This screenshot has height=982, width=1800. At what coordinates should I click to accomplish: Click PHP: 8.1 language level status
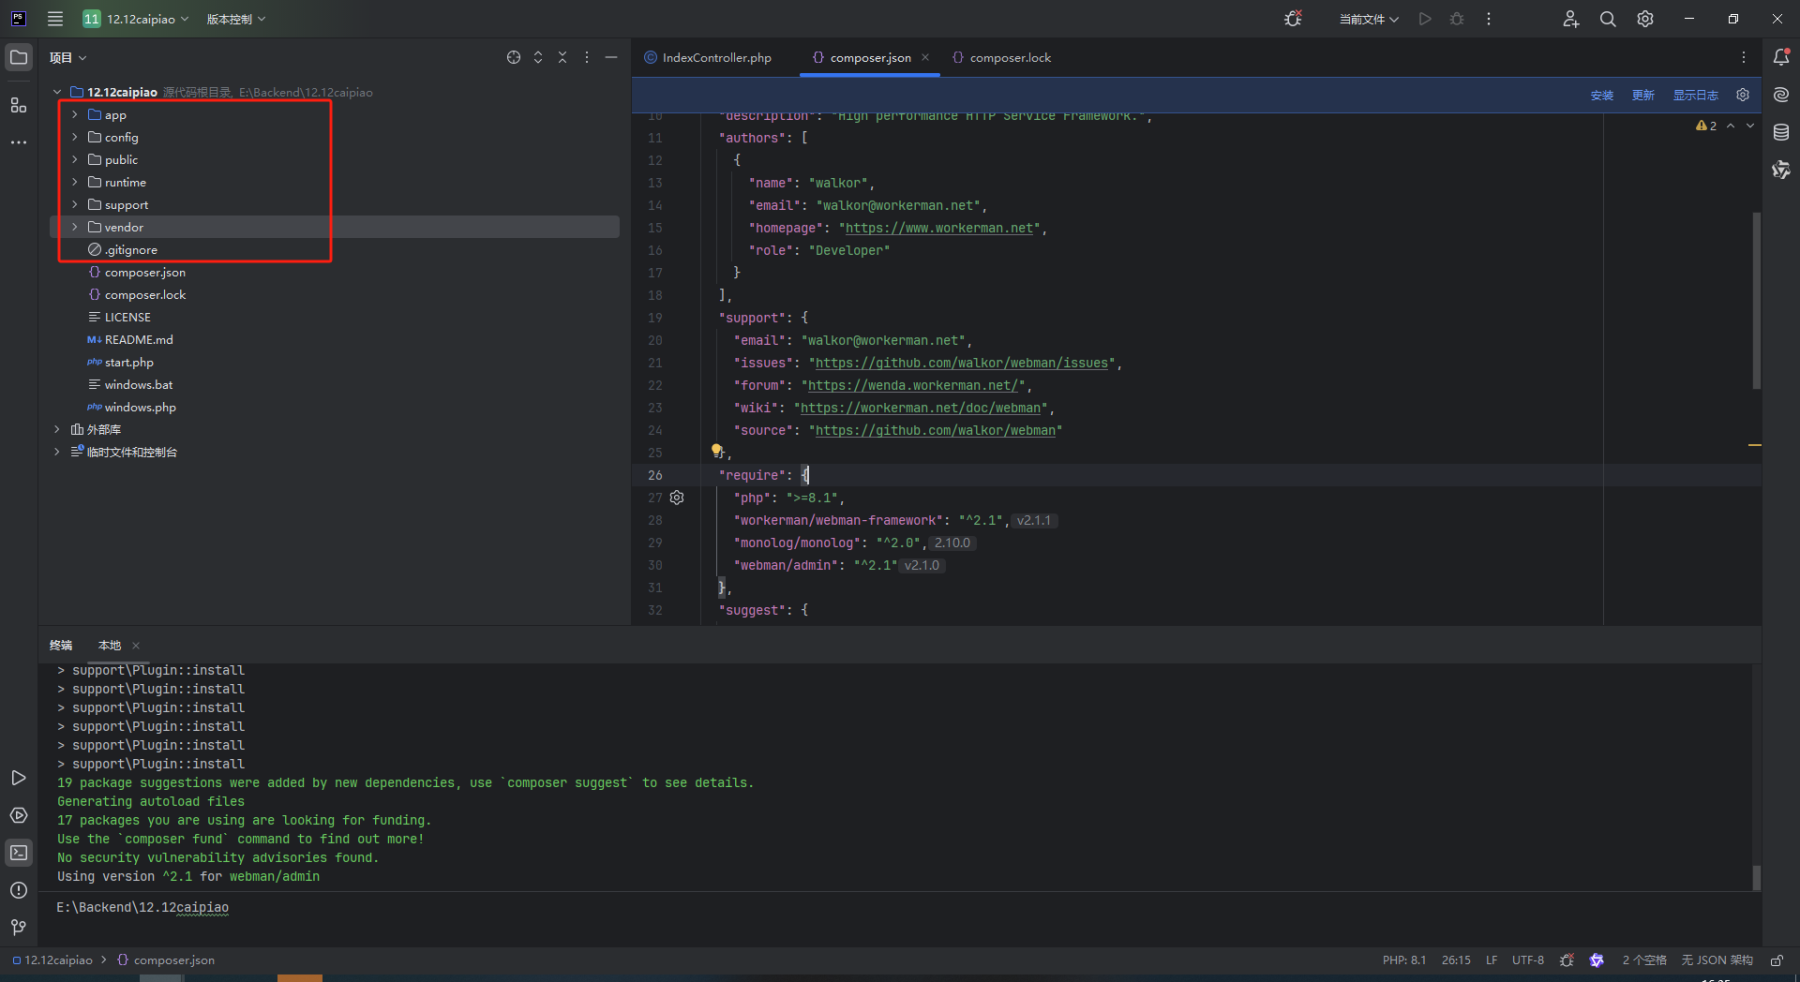tap(1404, 960)
